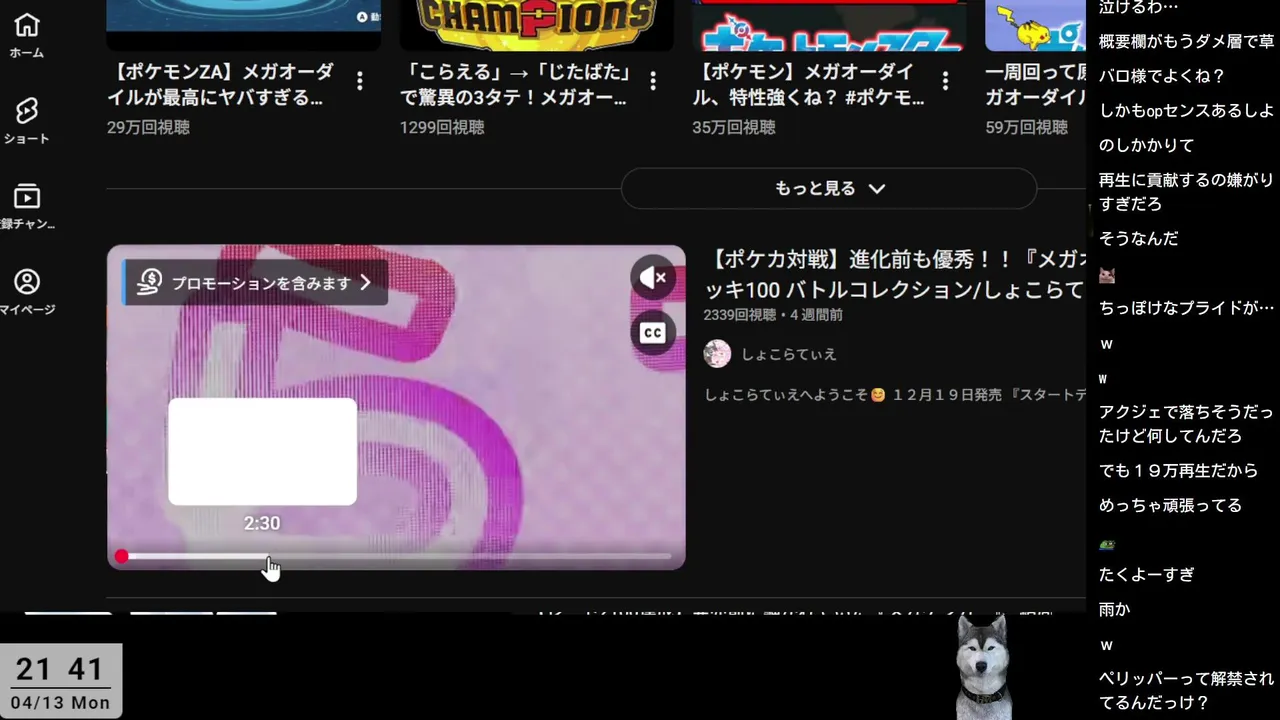Seek the preview video progress bar
This screenshot has height=720, width=1280.
click(x=396, y=556)
